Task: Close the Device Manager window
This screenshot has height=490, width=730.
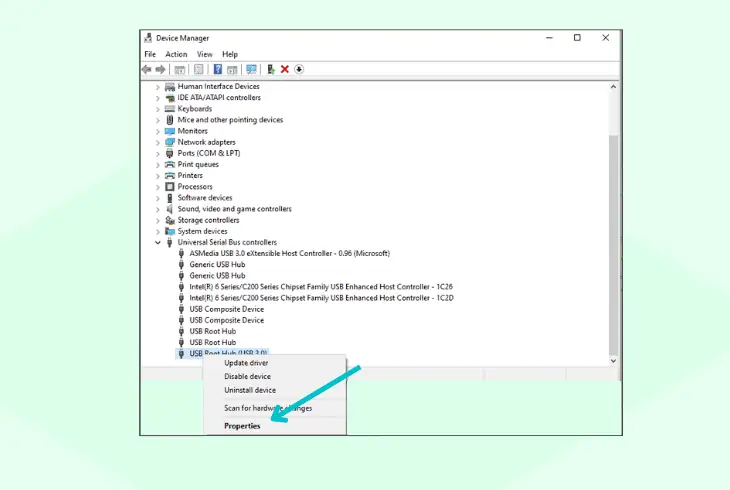Action: click(605, 38)
